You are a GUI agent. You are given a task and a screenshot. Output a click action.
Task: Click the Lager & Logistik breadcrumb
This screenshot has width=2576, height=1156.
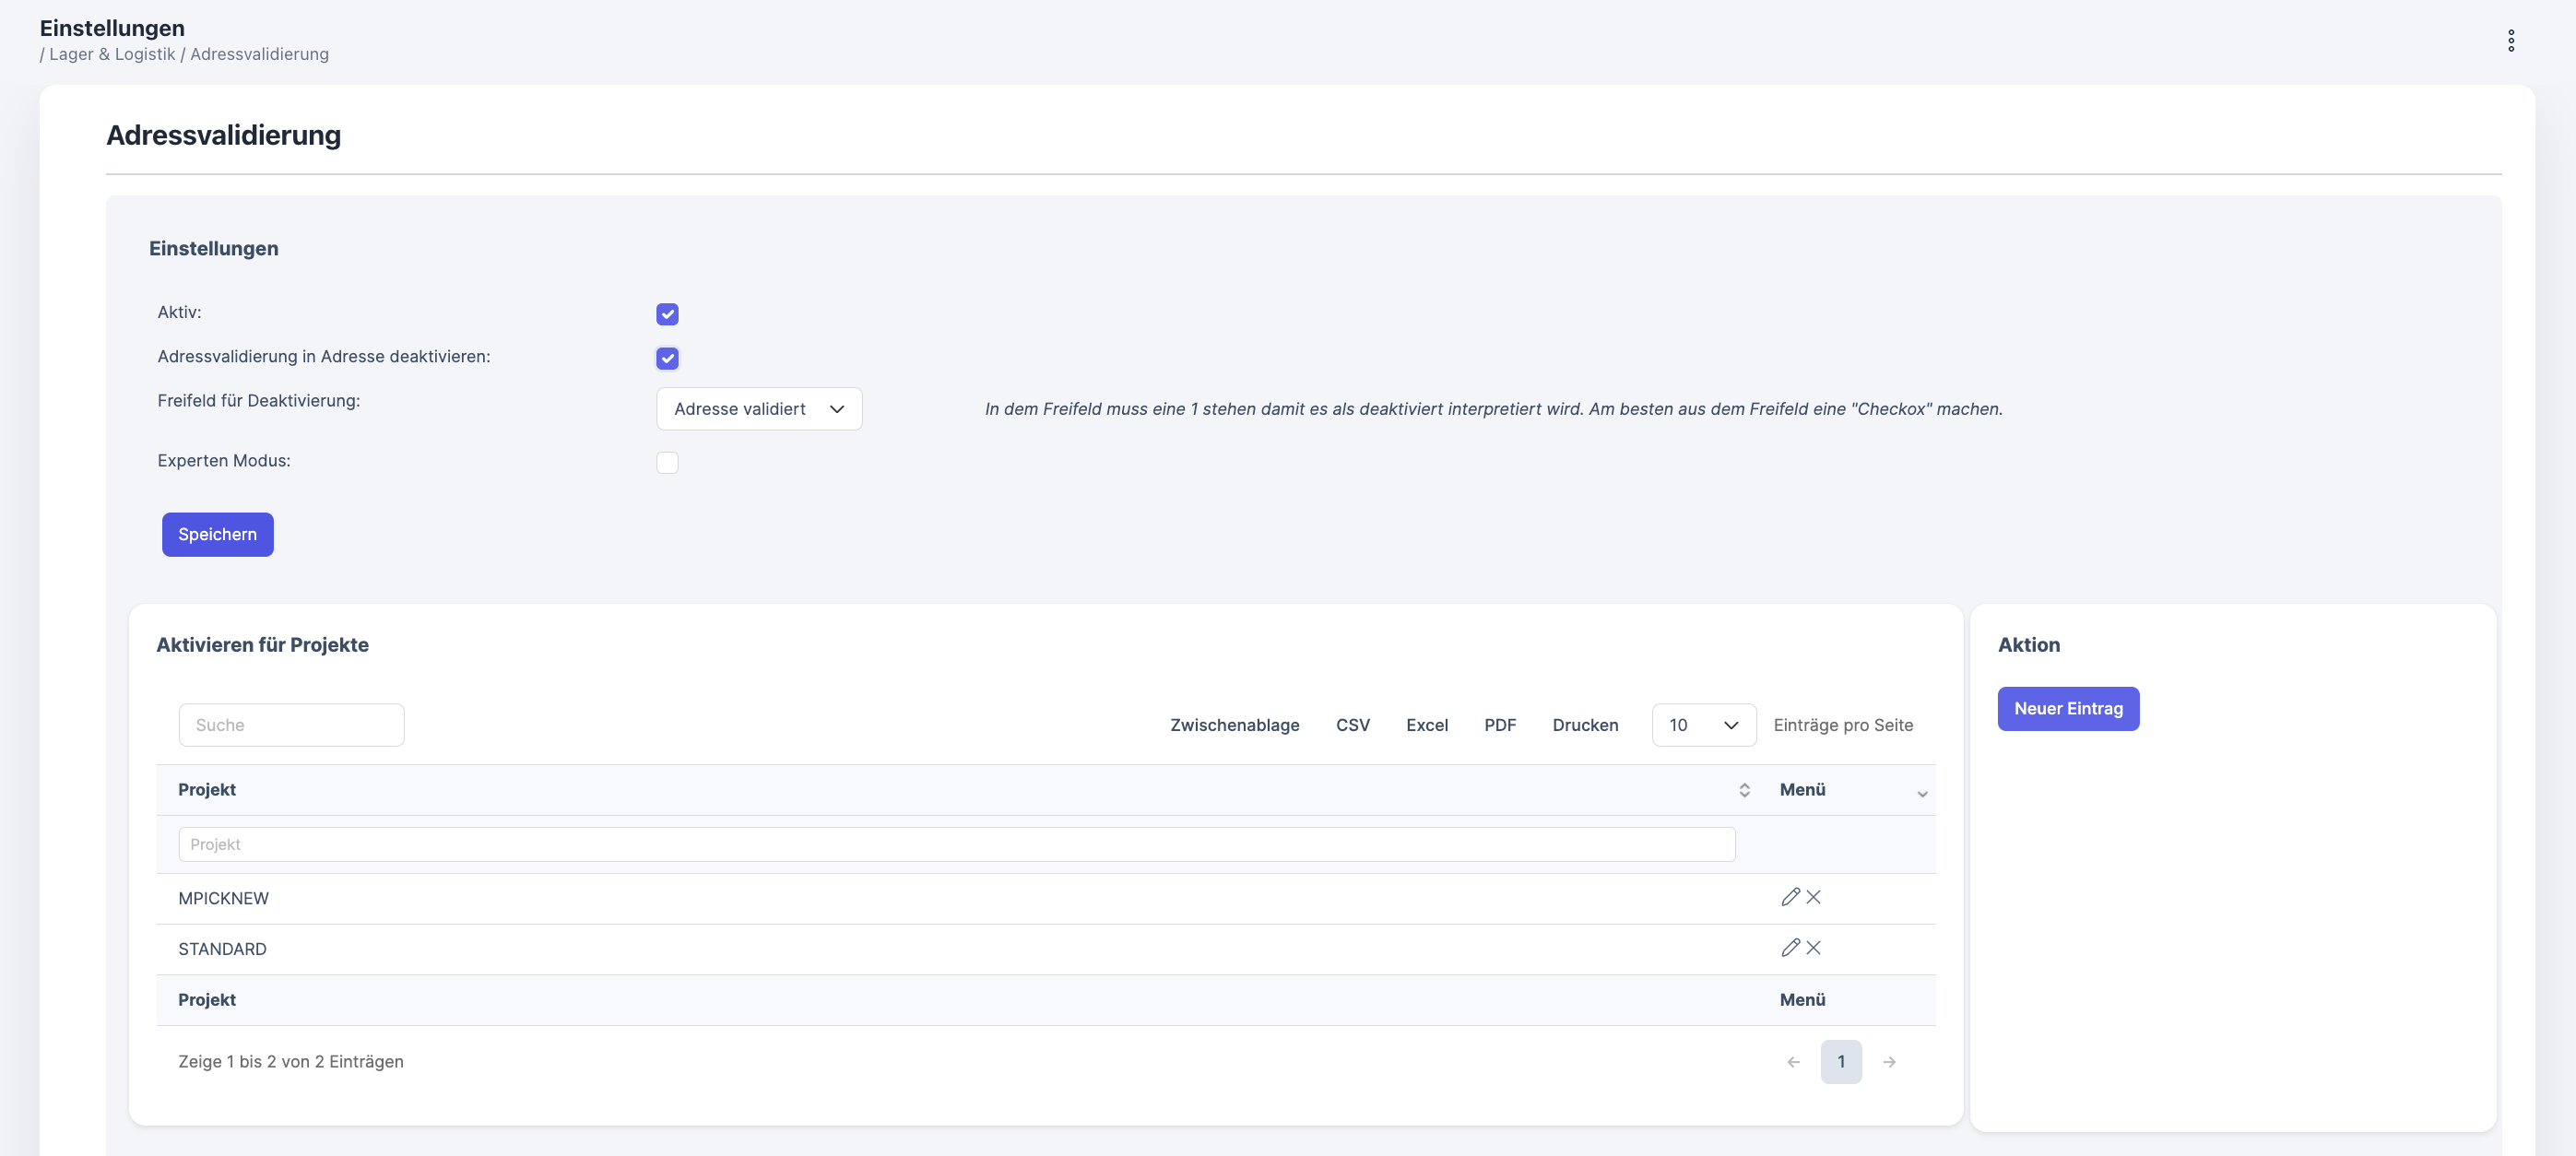(112, 54)
